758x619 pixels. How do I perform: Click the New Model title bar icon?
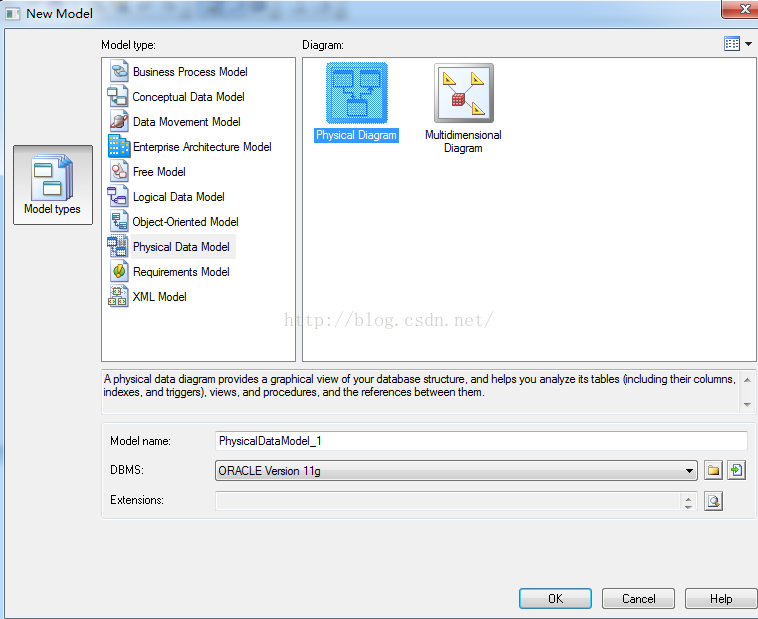tap(13, 14)
